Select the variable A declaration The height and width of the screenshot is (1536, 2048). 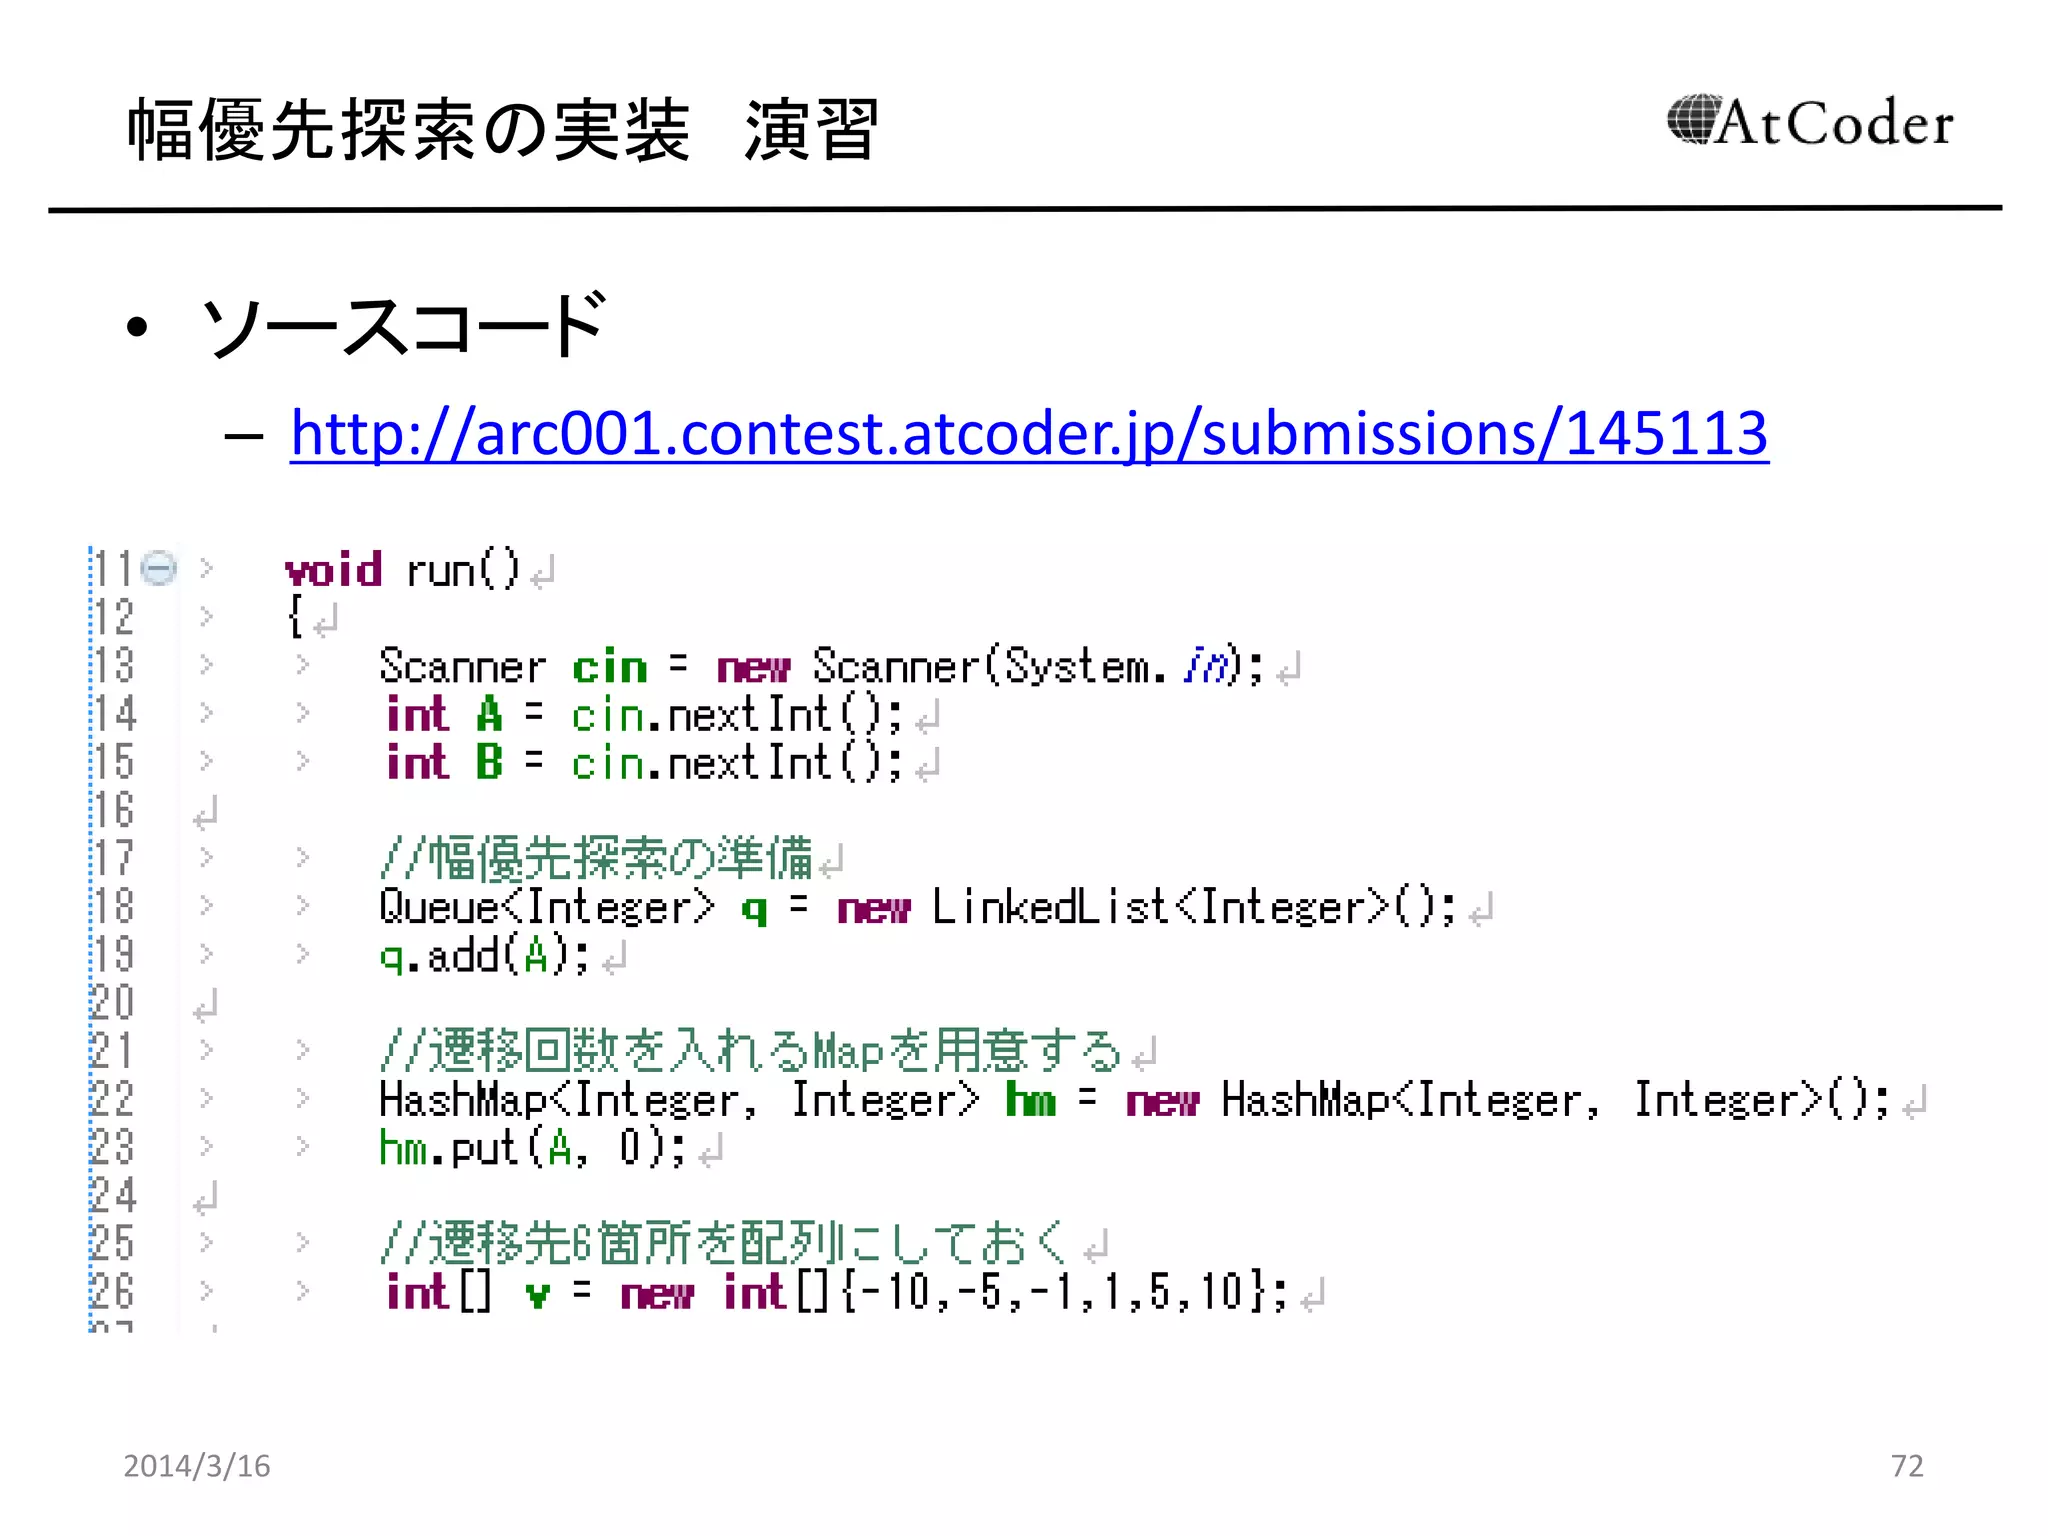[489, 715]
